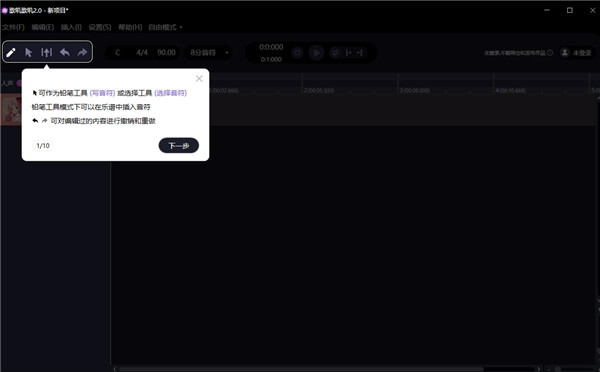This screenshot has width=600, height=372.
Task: Open the 8分音符 note length dropdown
Action: pos(209,52)
